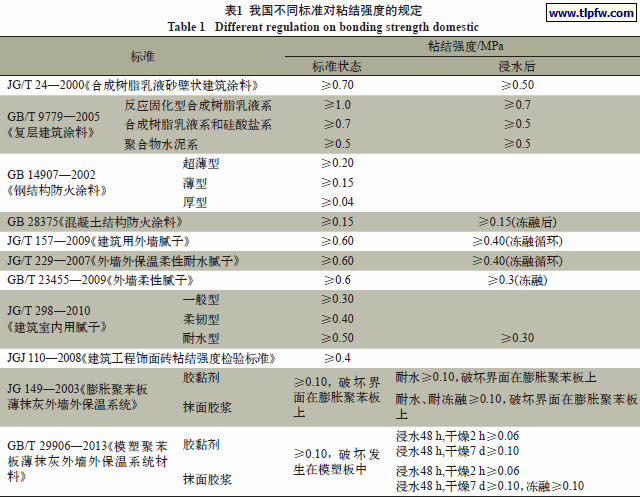Click the '《复层建筑涂料》' label
Viewport: 640px width, 498px height.
click(51, 133)
